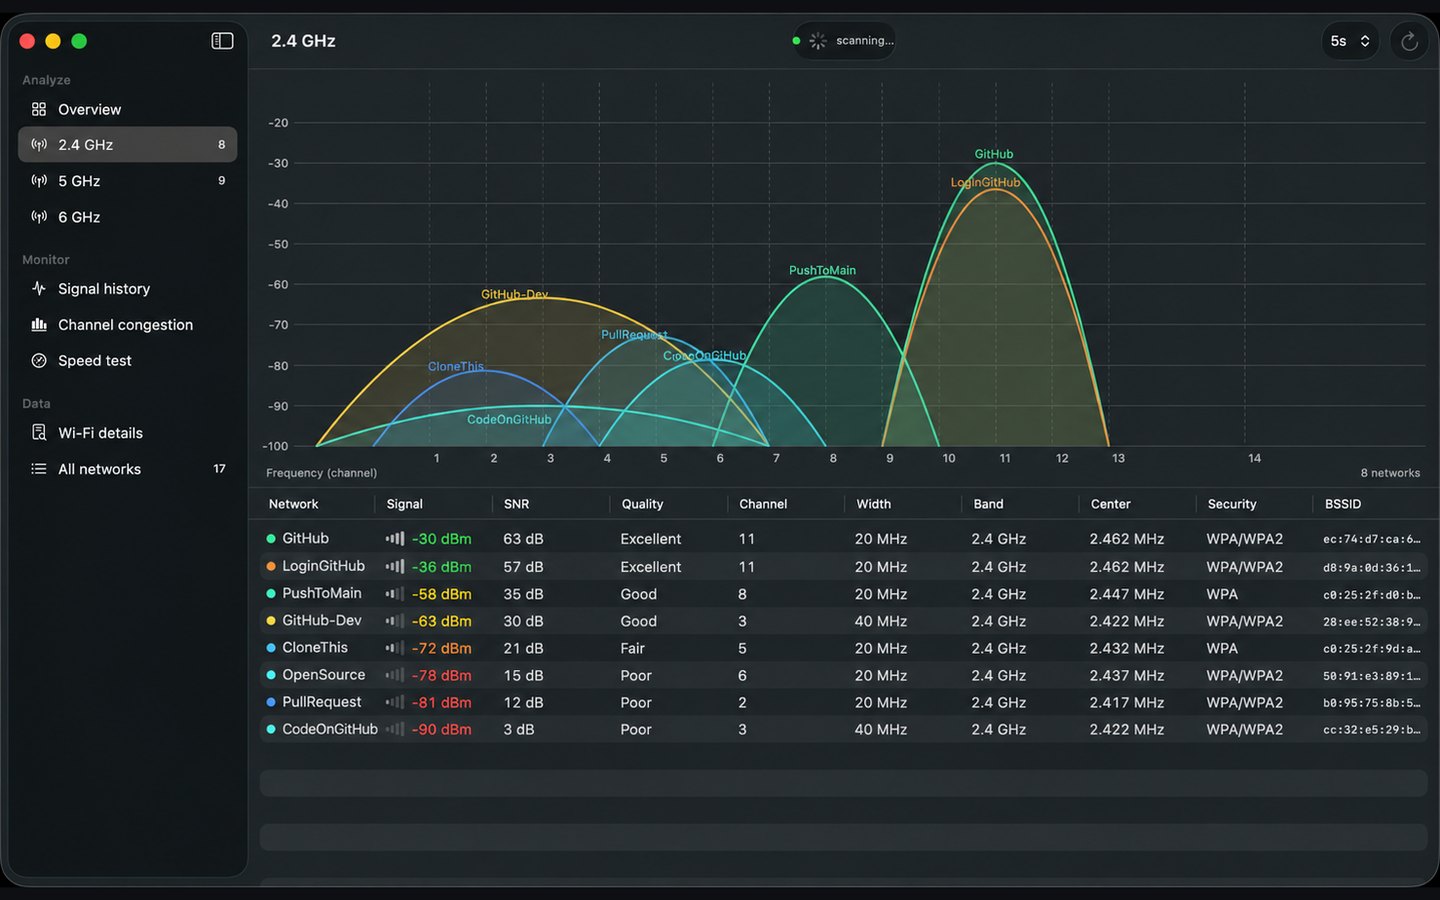Click the 6 GHz antenna icon

pyautogui.click(x=39, y=217)
